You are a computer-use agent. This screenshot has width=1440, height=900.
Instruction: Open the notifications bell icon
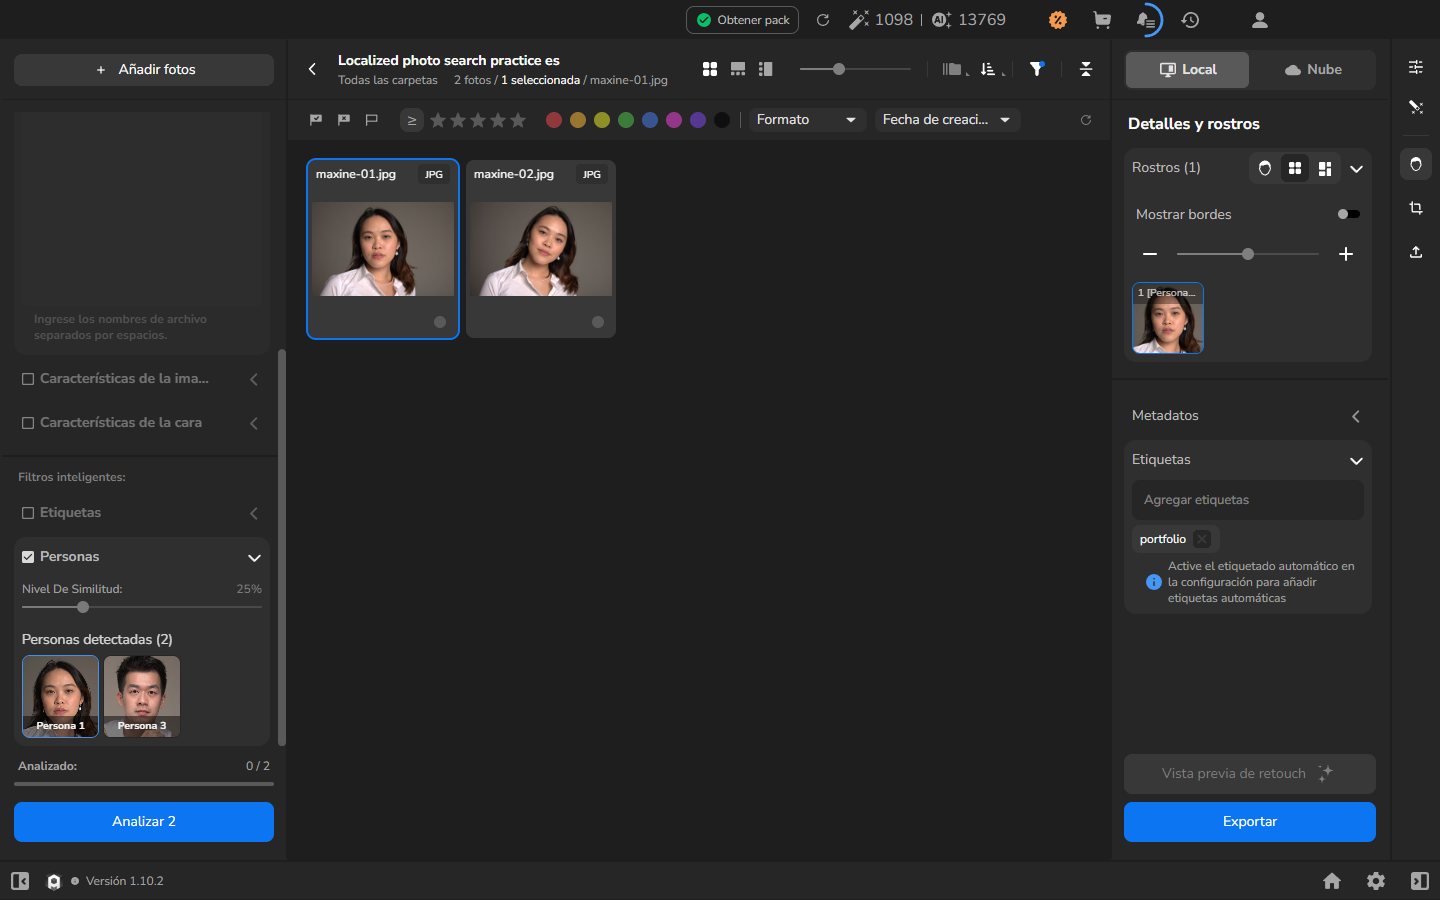[x=1146, y=20]
